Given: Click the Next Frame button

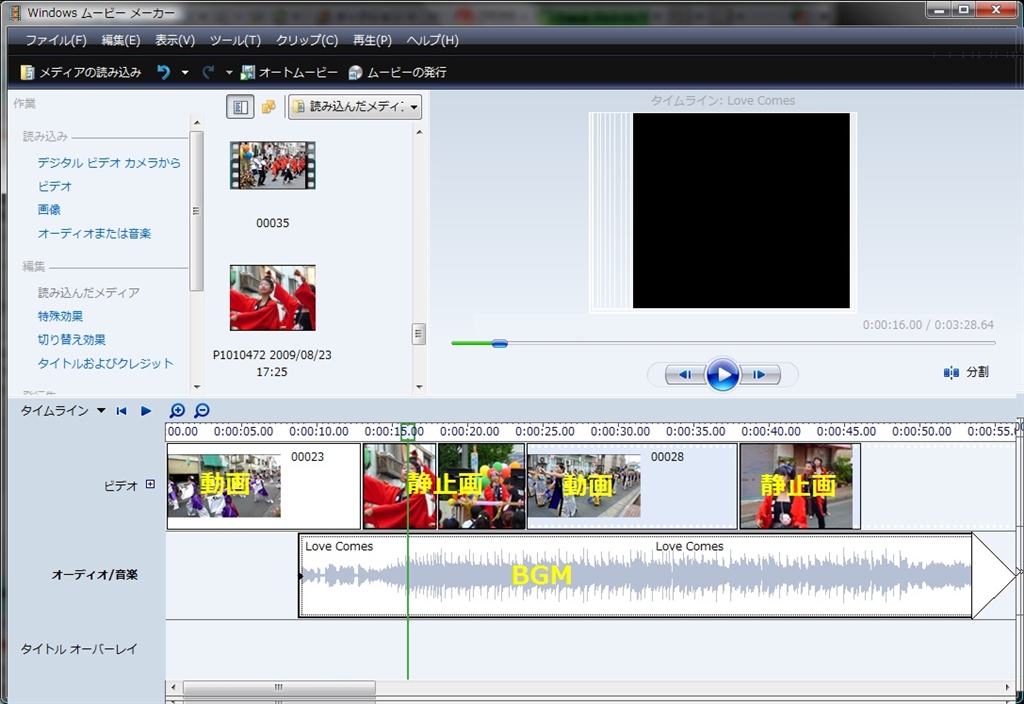Looking at the screenshot, I should pyautogui.click(x=760, y=375).
